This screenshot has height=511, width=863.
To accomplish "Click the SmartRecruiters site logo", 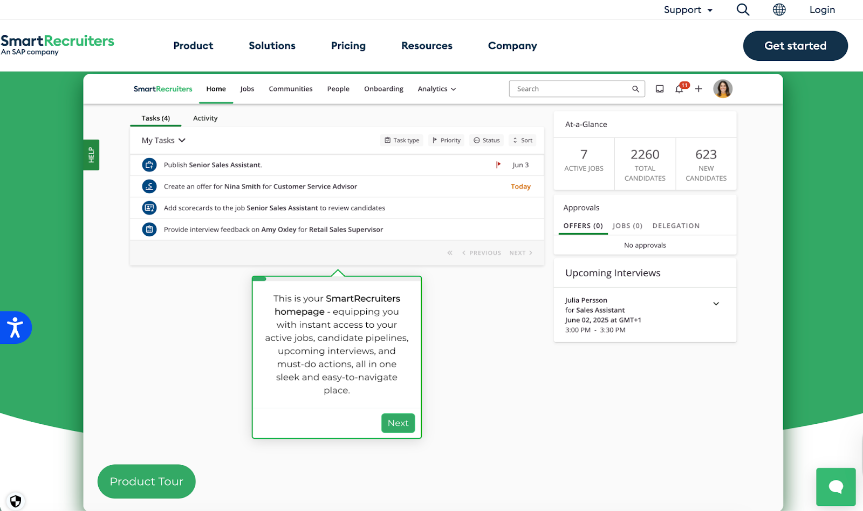I will pyautogui.click(x=57, y=45).
